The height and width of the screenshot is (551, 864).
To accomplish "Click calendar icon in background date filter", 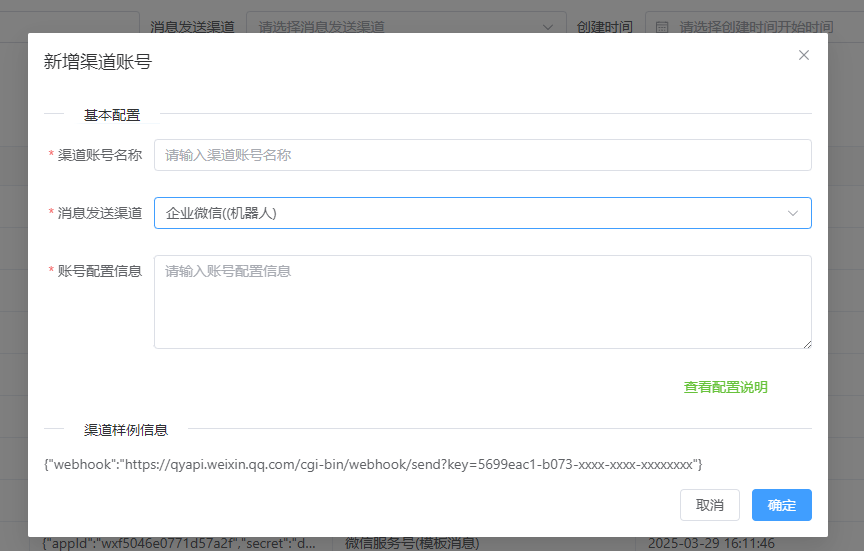I will coord(662,27).
